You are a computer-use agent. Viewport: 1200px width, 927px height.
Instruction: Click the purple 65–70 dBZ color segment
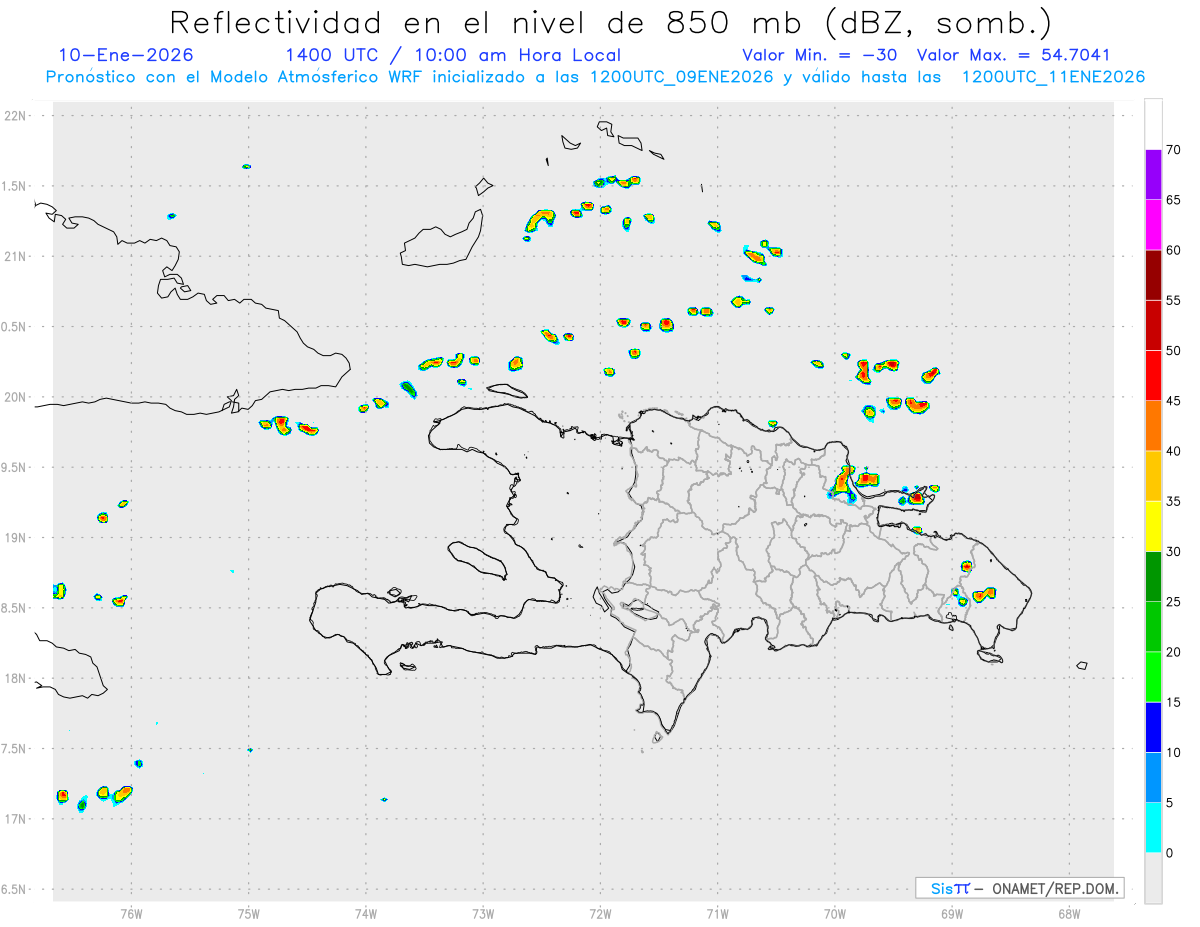point(1153,175)
